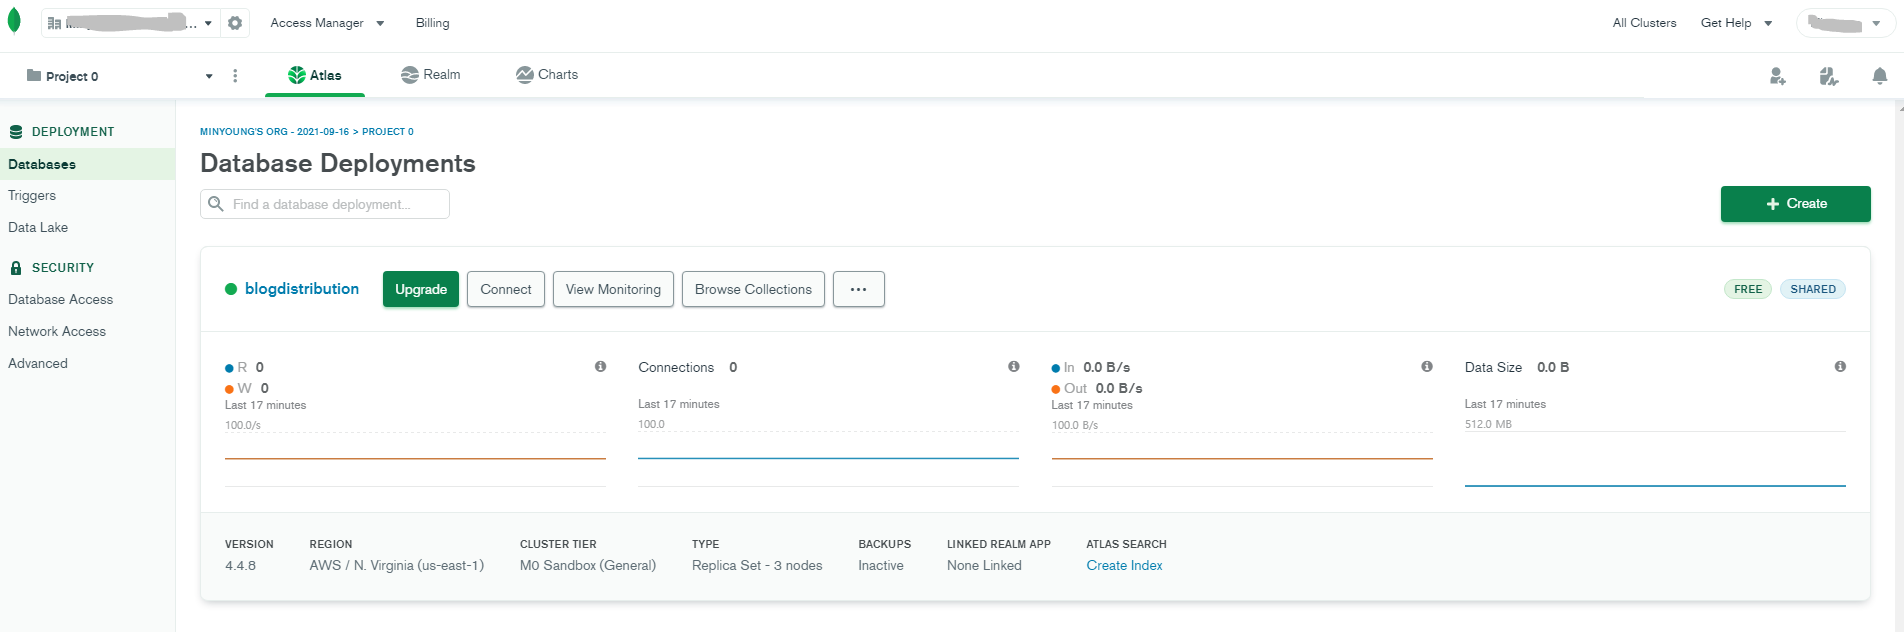Click the Replica Set - 3 nodes text
Image resolution: width=1904 pixels, height=632 pixels.
757,566
